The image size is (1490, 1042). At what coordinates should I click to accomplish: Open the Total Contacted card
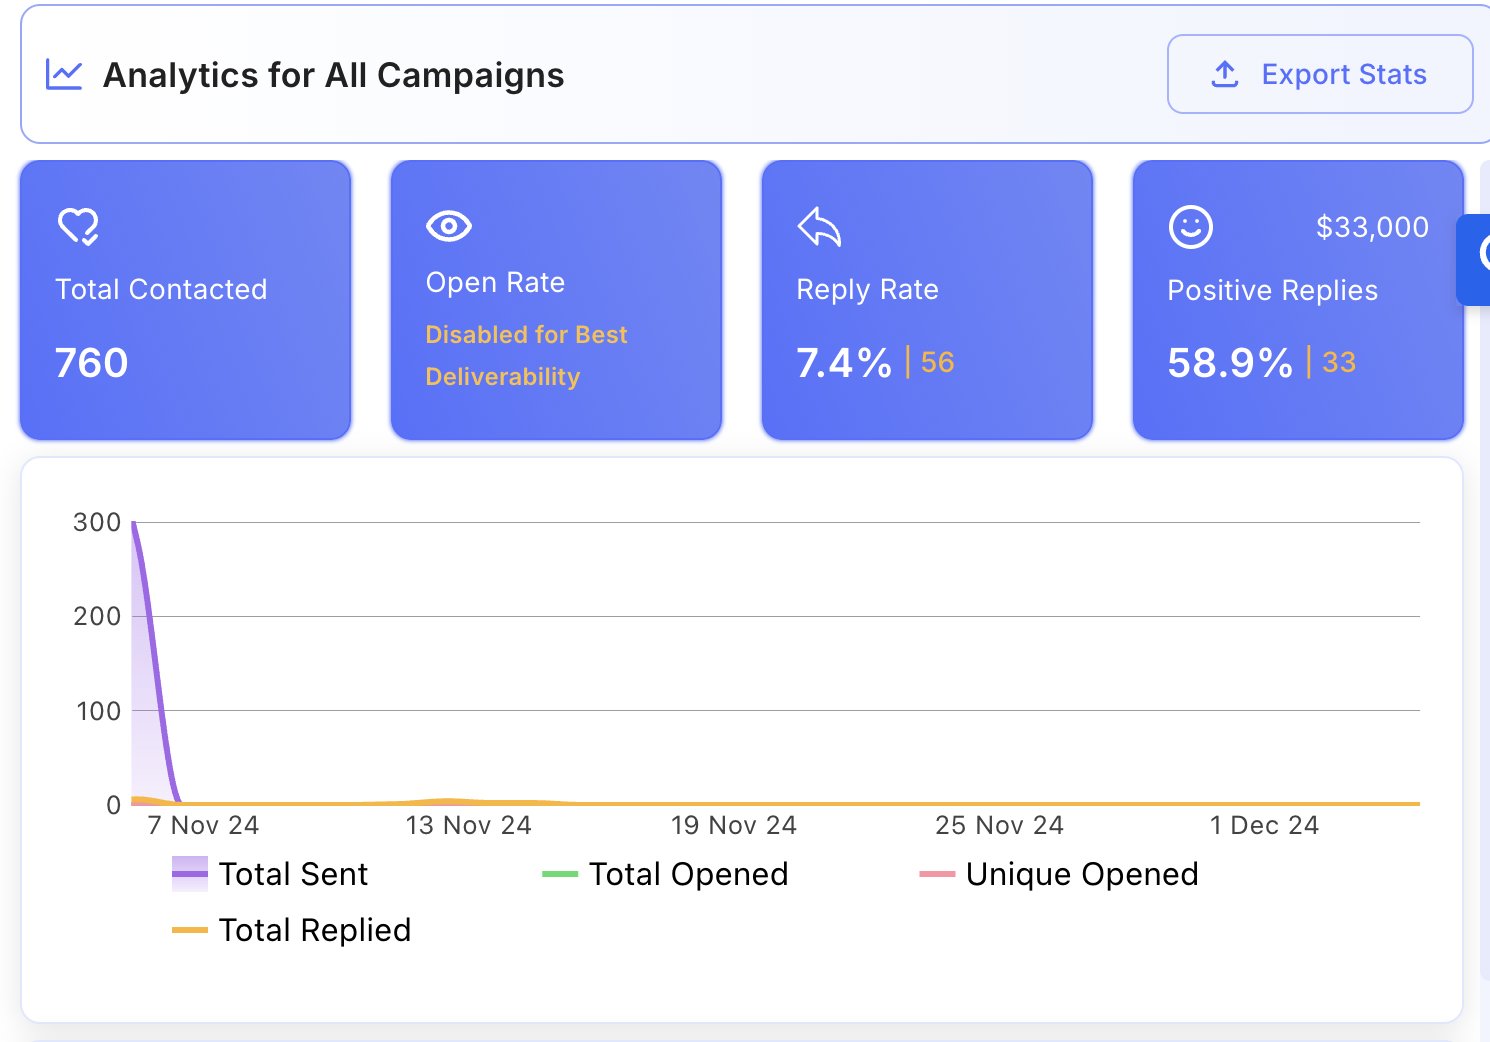coord(186,300)
